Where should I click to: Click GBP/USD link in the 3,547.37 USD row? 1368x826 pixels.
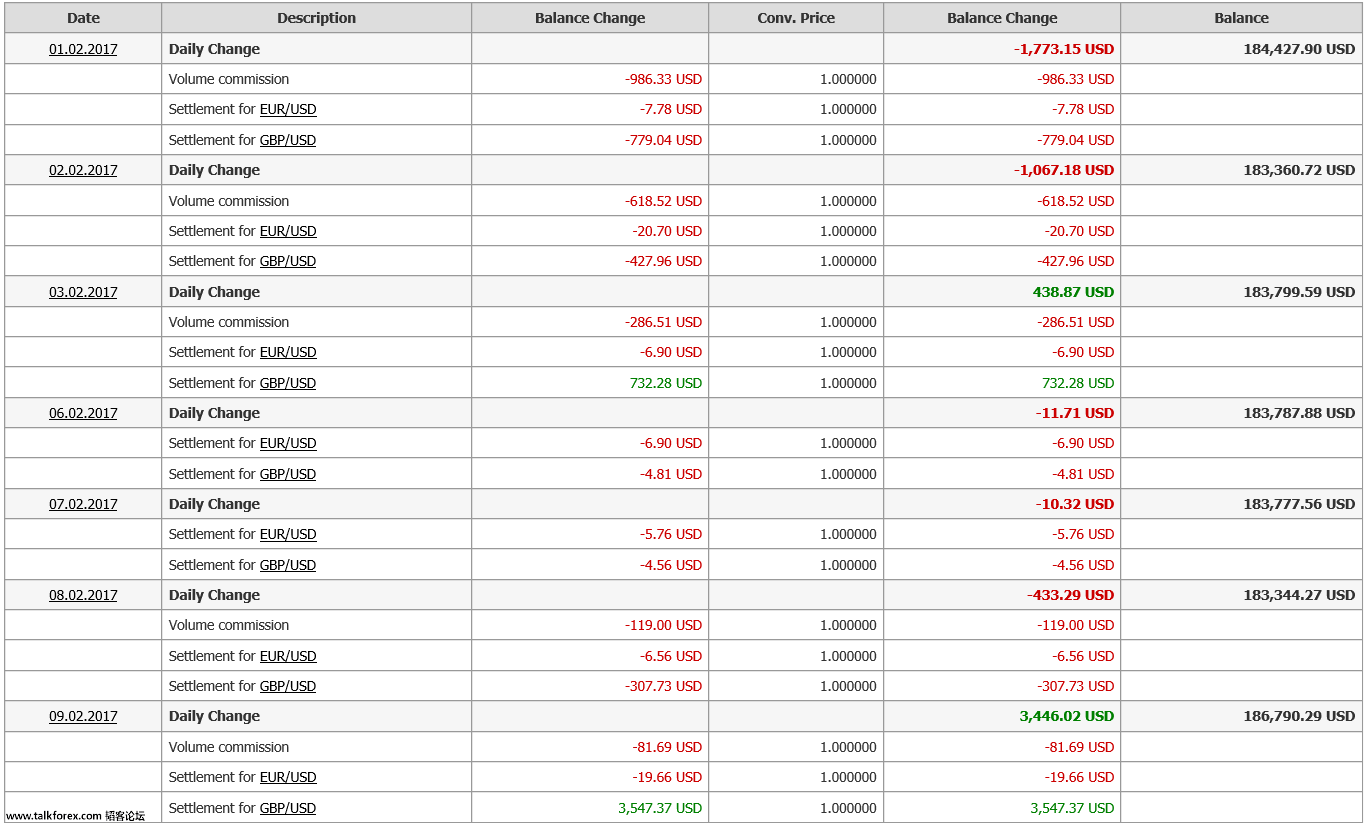(x=288, y=808)
